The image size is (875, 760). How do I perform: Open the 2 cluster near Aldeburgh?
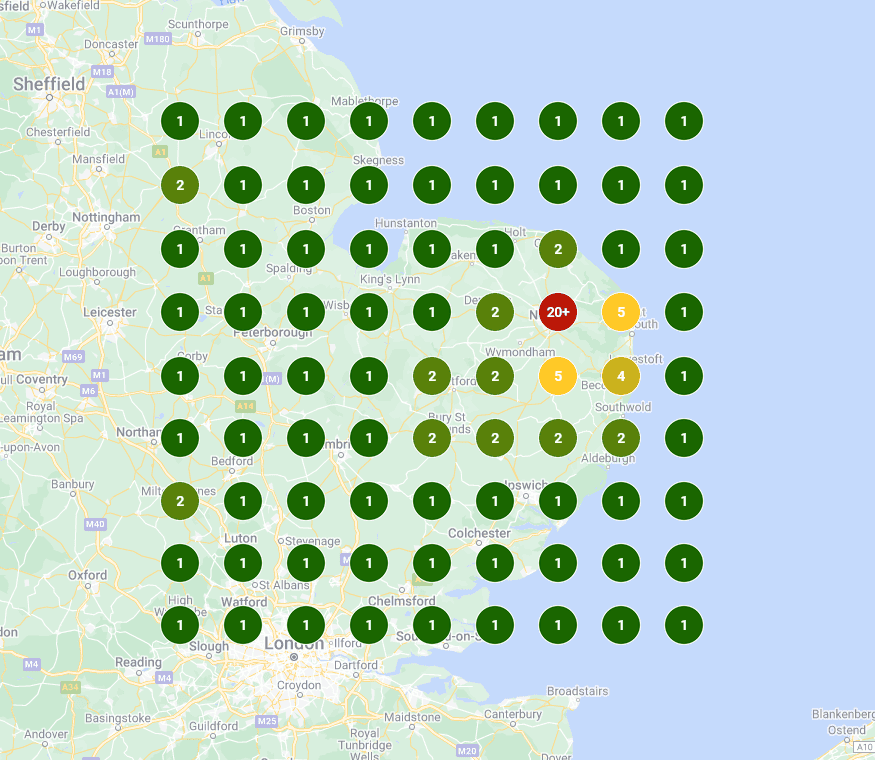click(621, 438)
